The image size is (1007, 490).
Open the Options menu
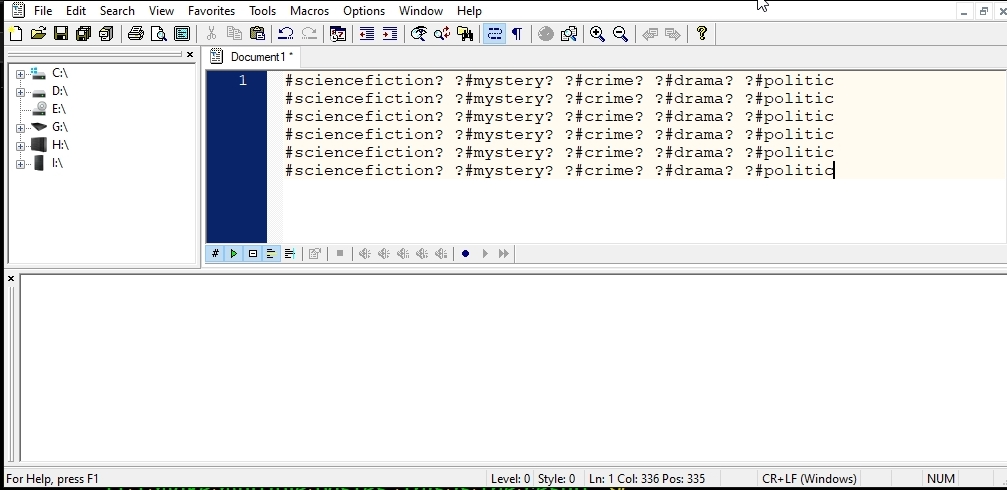[363, 11]
